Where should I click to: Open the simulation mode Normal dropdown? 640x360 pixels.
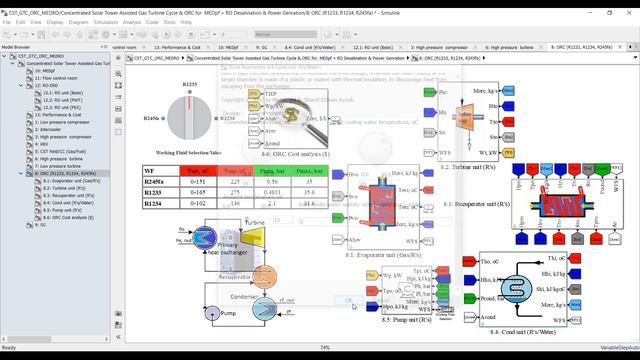(286, 35)
